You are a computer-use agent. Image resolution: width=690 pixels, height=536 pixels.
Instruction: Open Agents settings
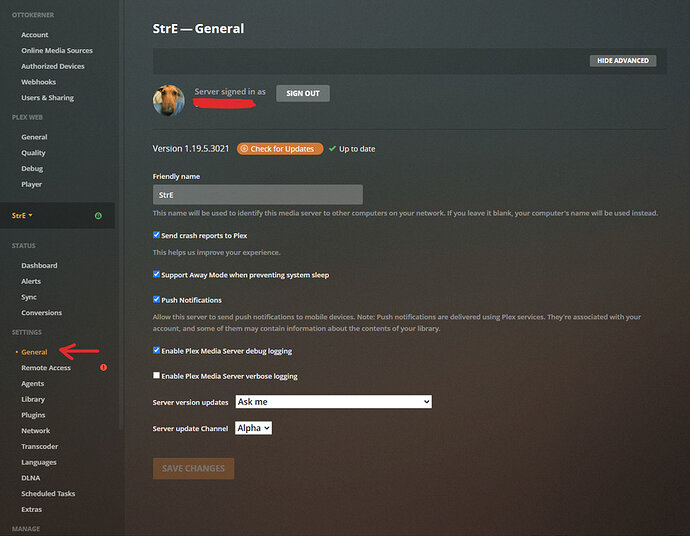[x=33, y=384]
